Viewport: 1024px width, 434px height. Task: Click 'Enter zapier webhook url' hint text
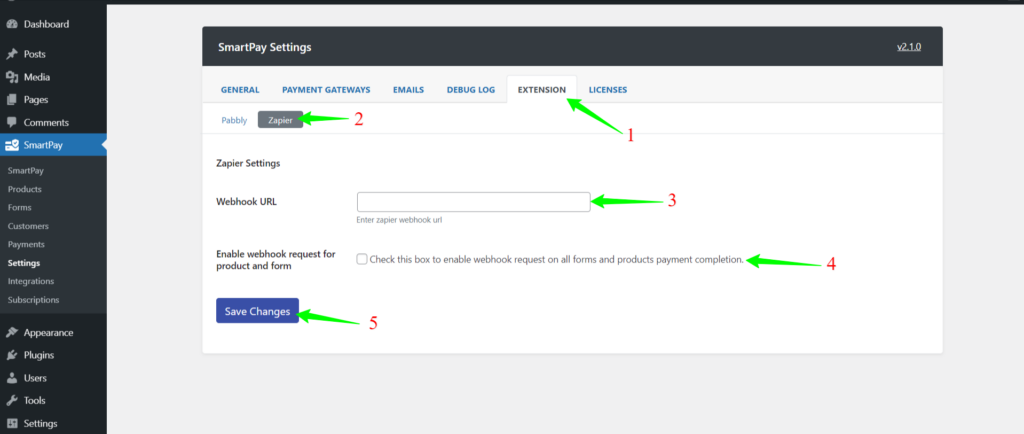pos(399,220)
